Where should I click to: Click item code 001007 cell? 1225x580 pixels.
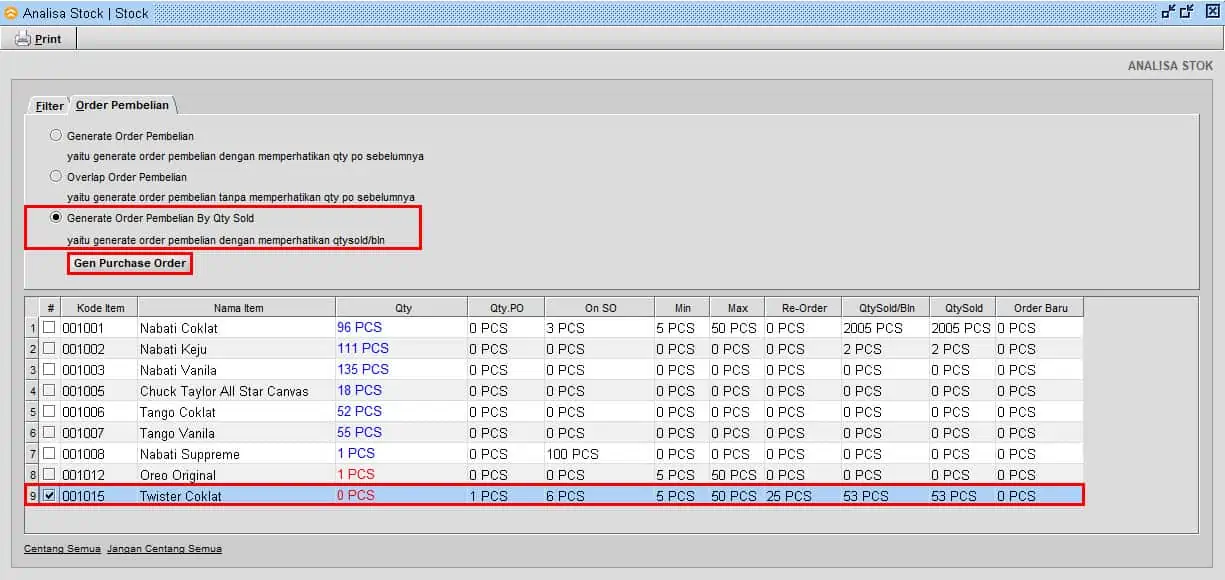pyautogui.click(x=99, y=433)
